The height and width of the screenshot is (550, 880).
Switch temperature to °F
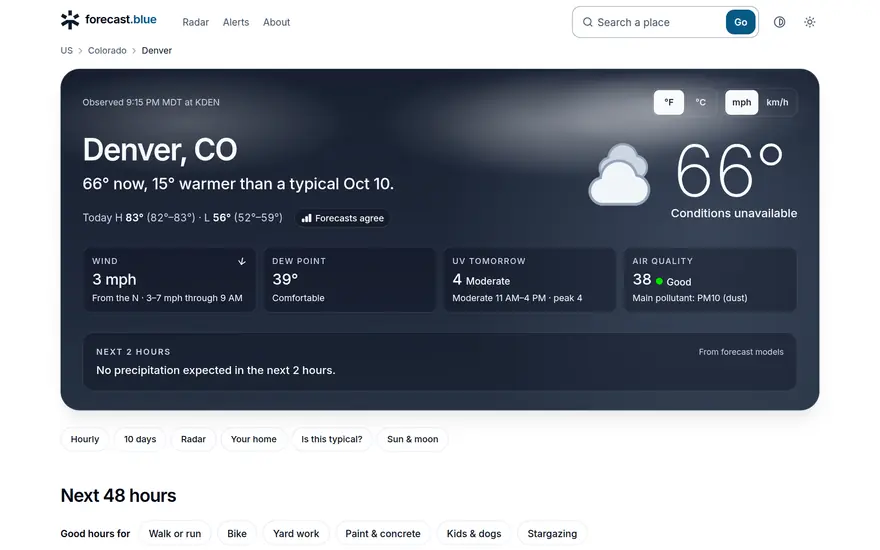point(669,102)
